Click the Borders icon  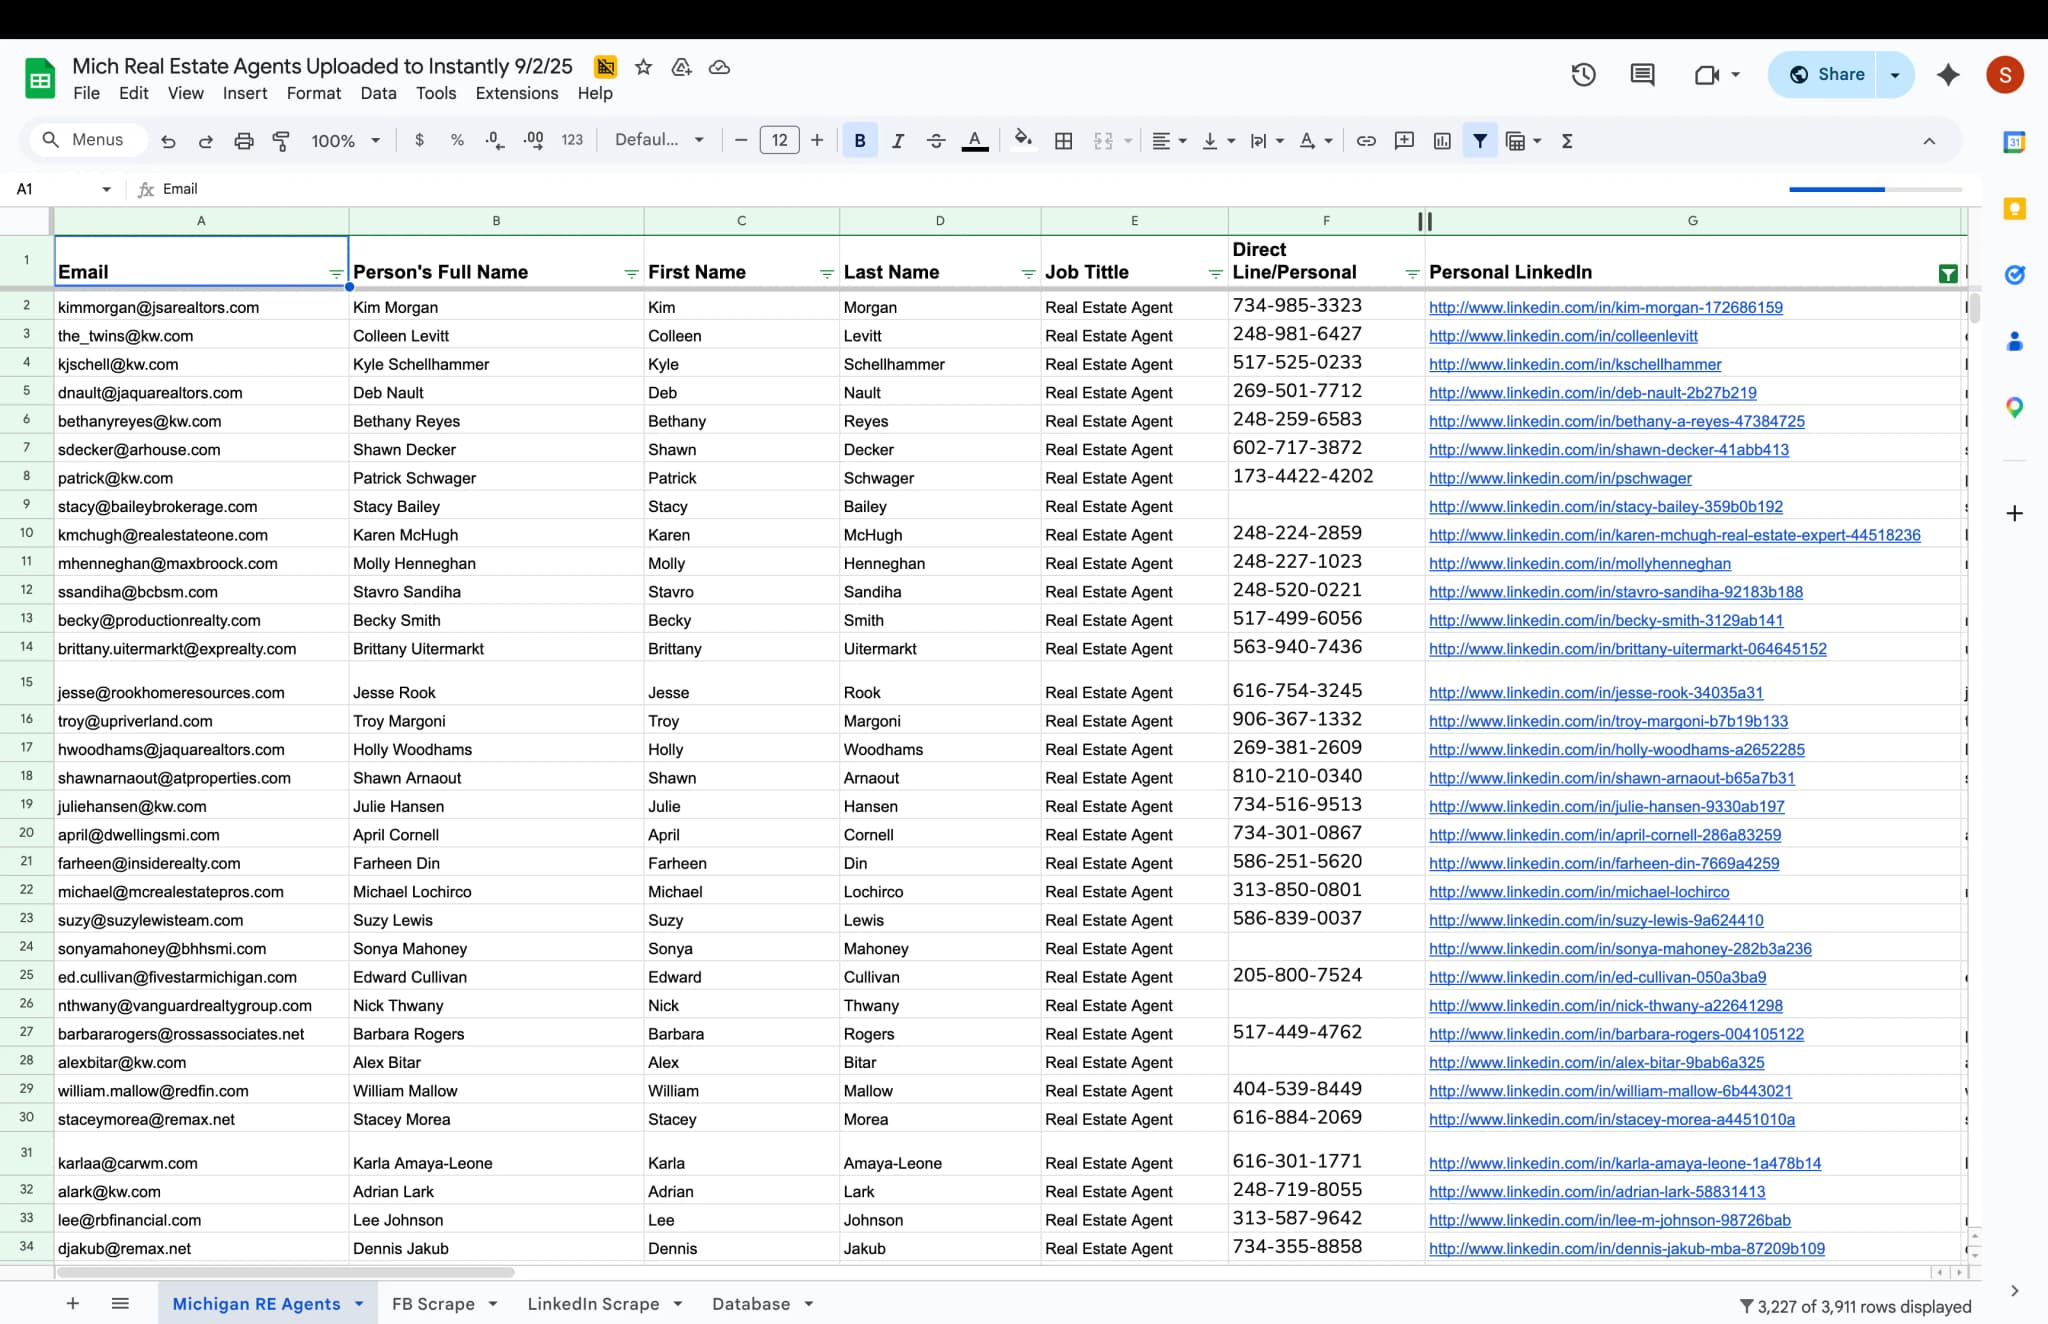tap(1064, 141)
